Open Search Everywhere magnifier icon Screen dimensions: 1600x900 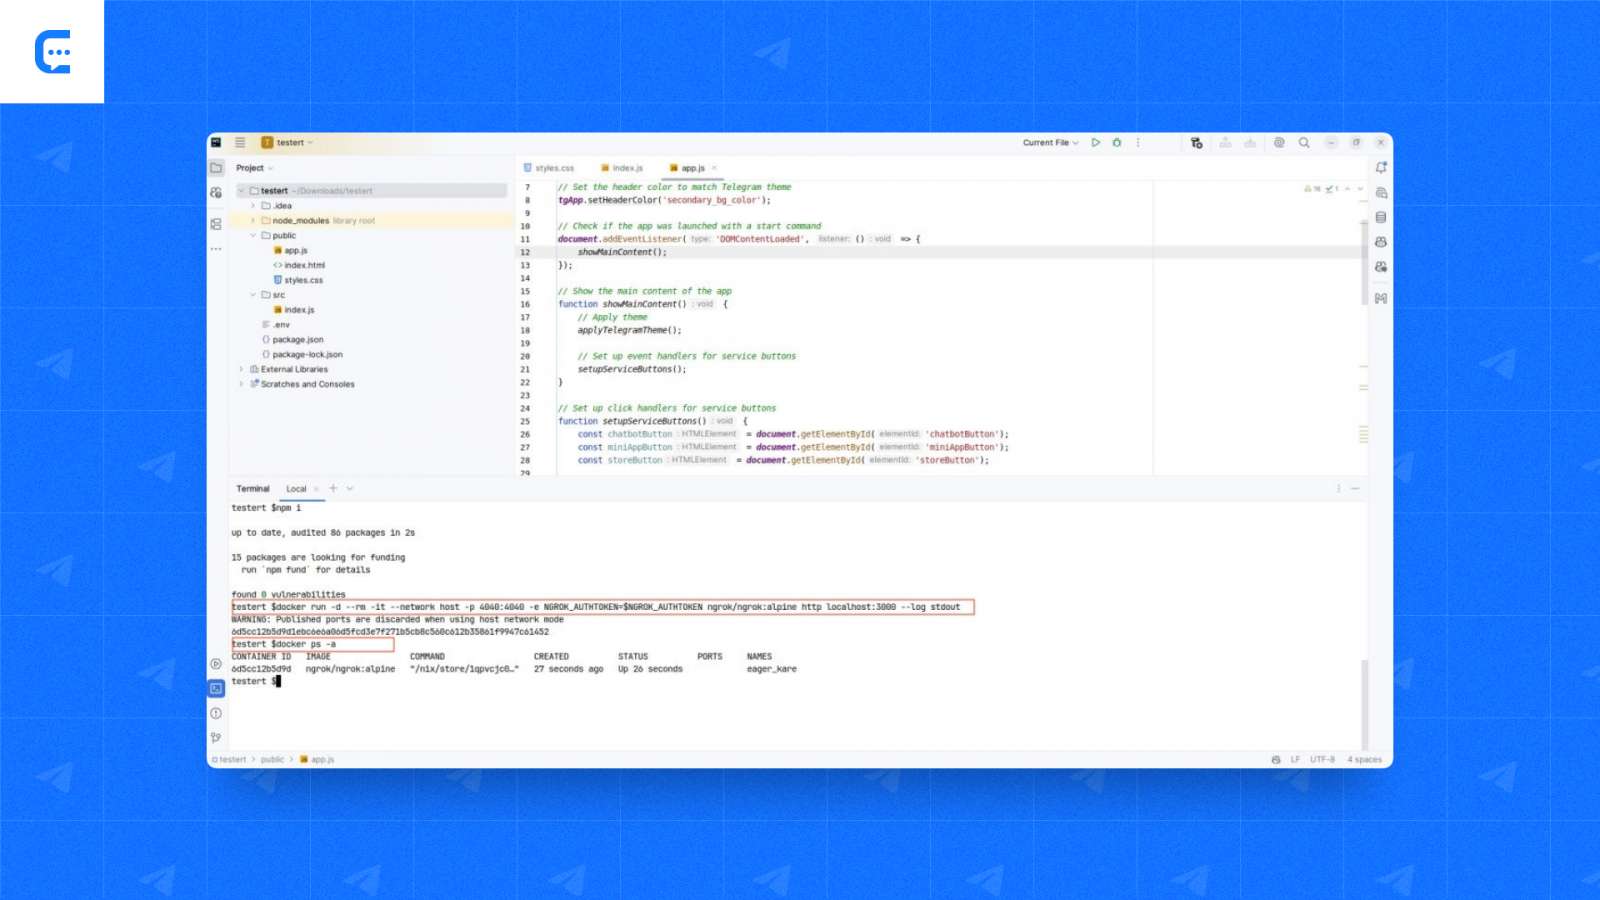pyautogui.click(x=1304, y=143)
